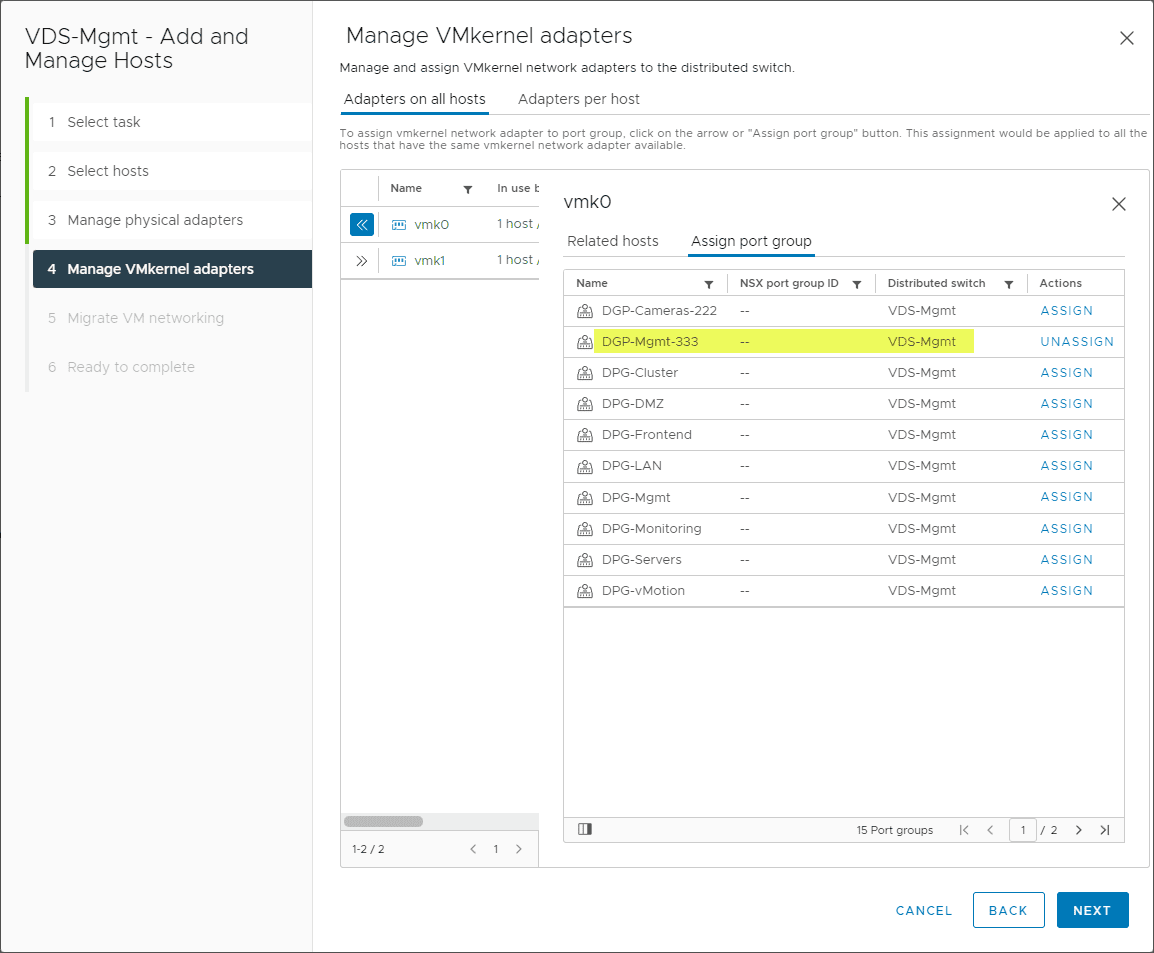Screen dimensions: 1154x953
Task: Close the vmk0 assignment panel
Action: pyautogui.click(x=1118, y=203)
